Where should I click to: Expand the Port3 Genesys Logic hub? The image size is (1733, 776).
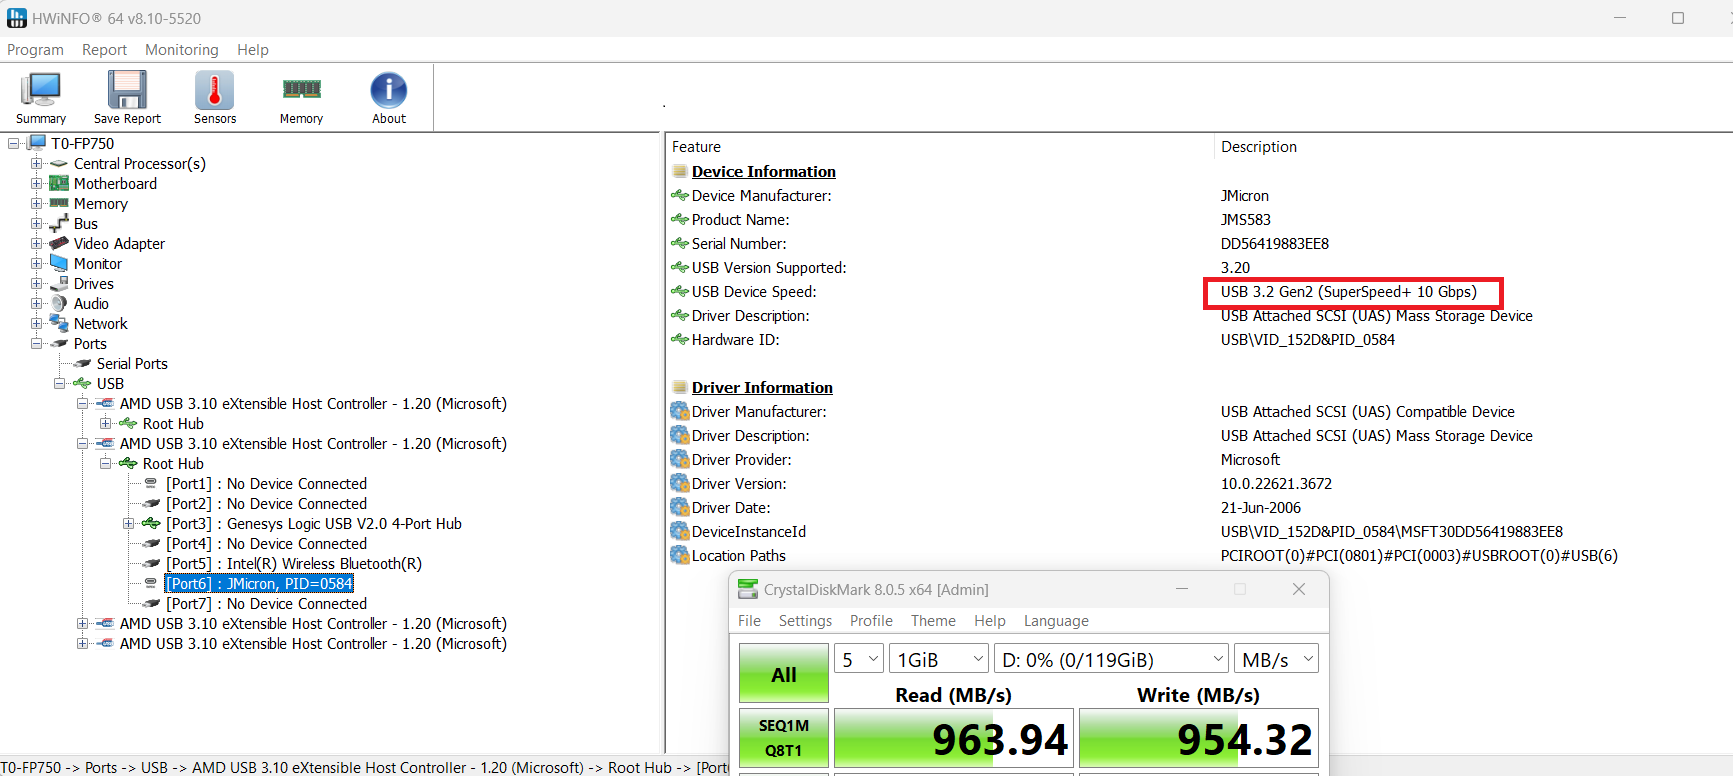tap(129, 524)
